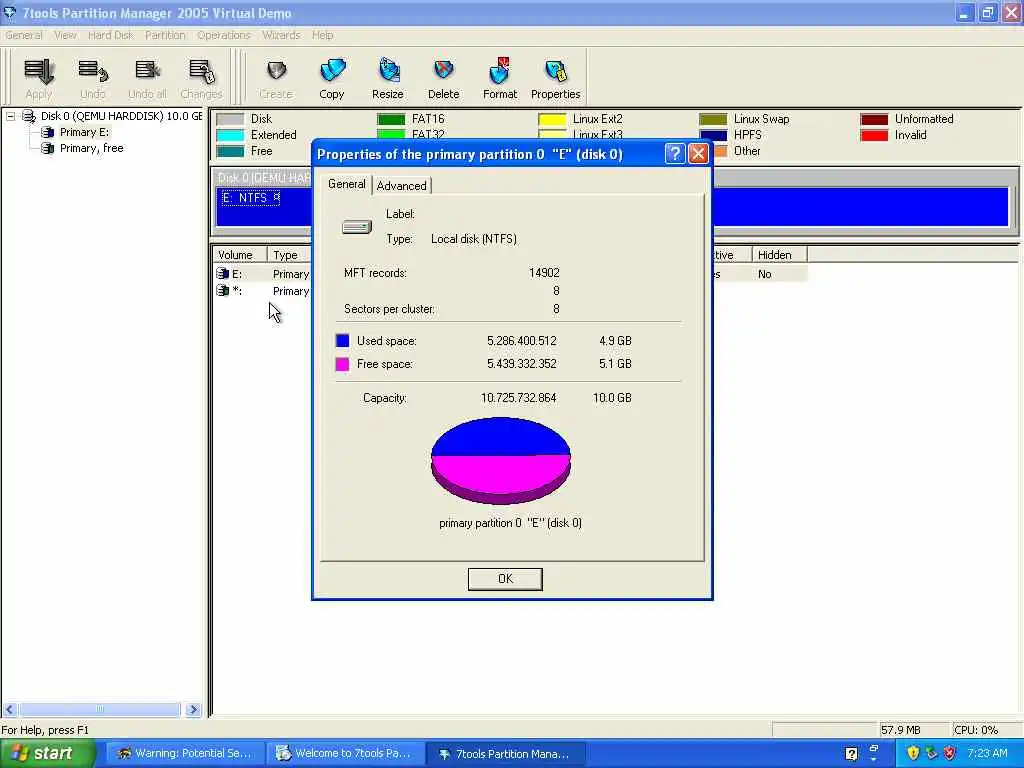Close the Properties dialog with red X
This screenshot has width=1024, height=768.
point(697,153)
